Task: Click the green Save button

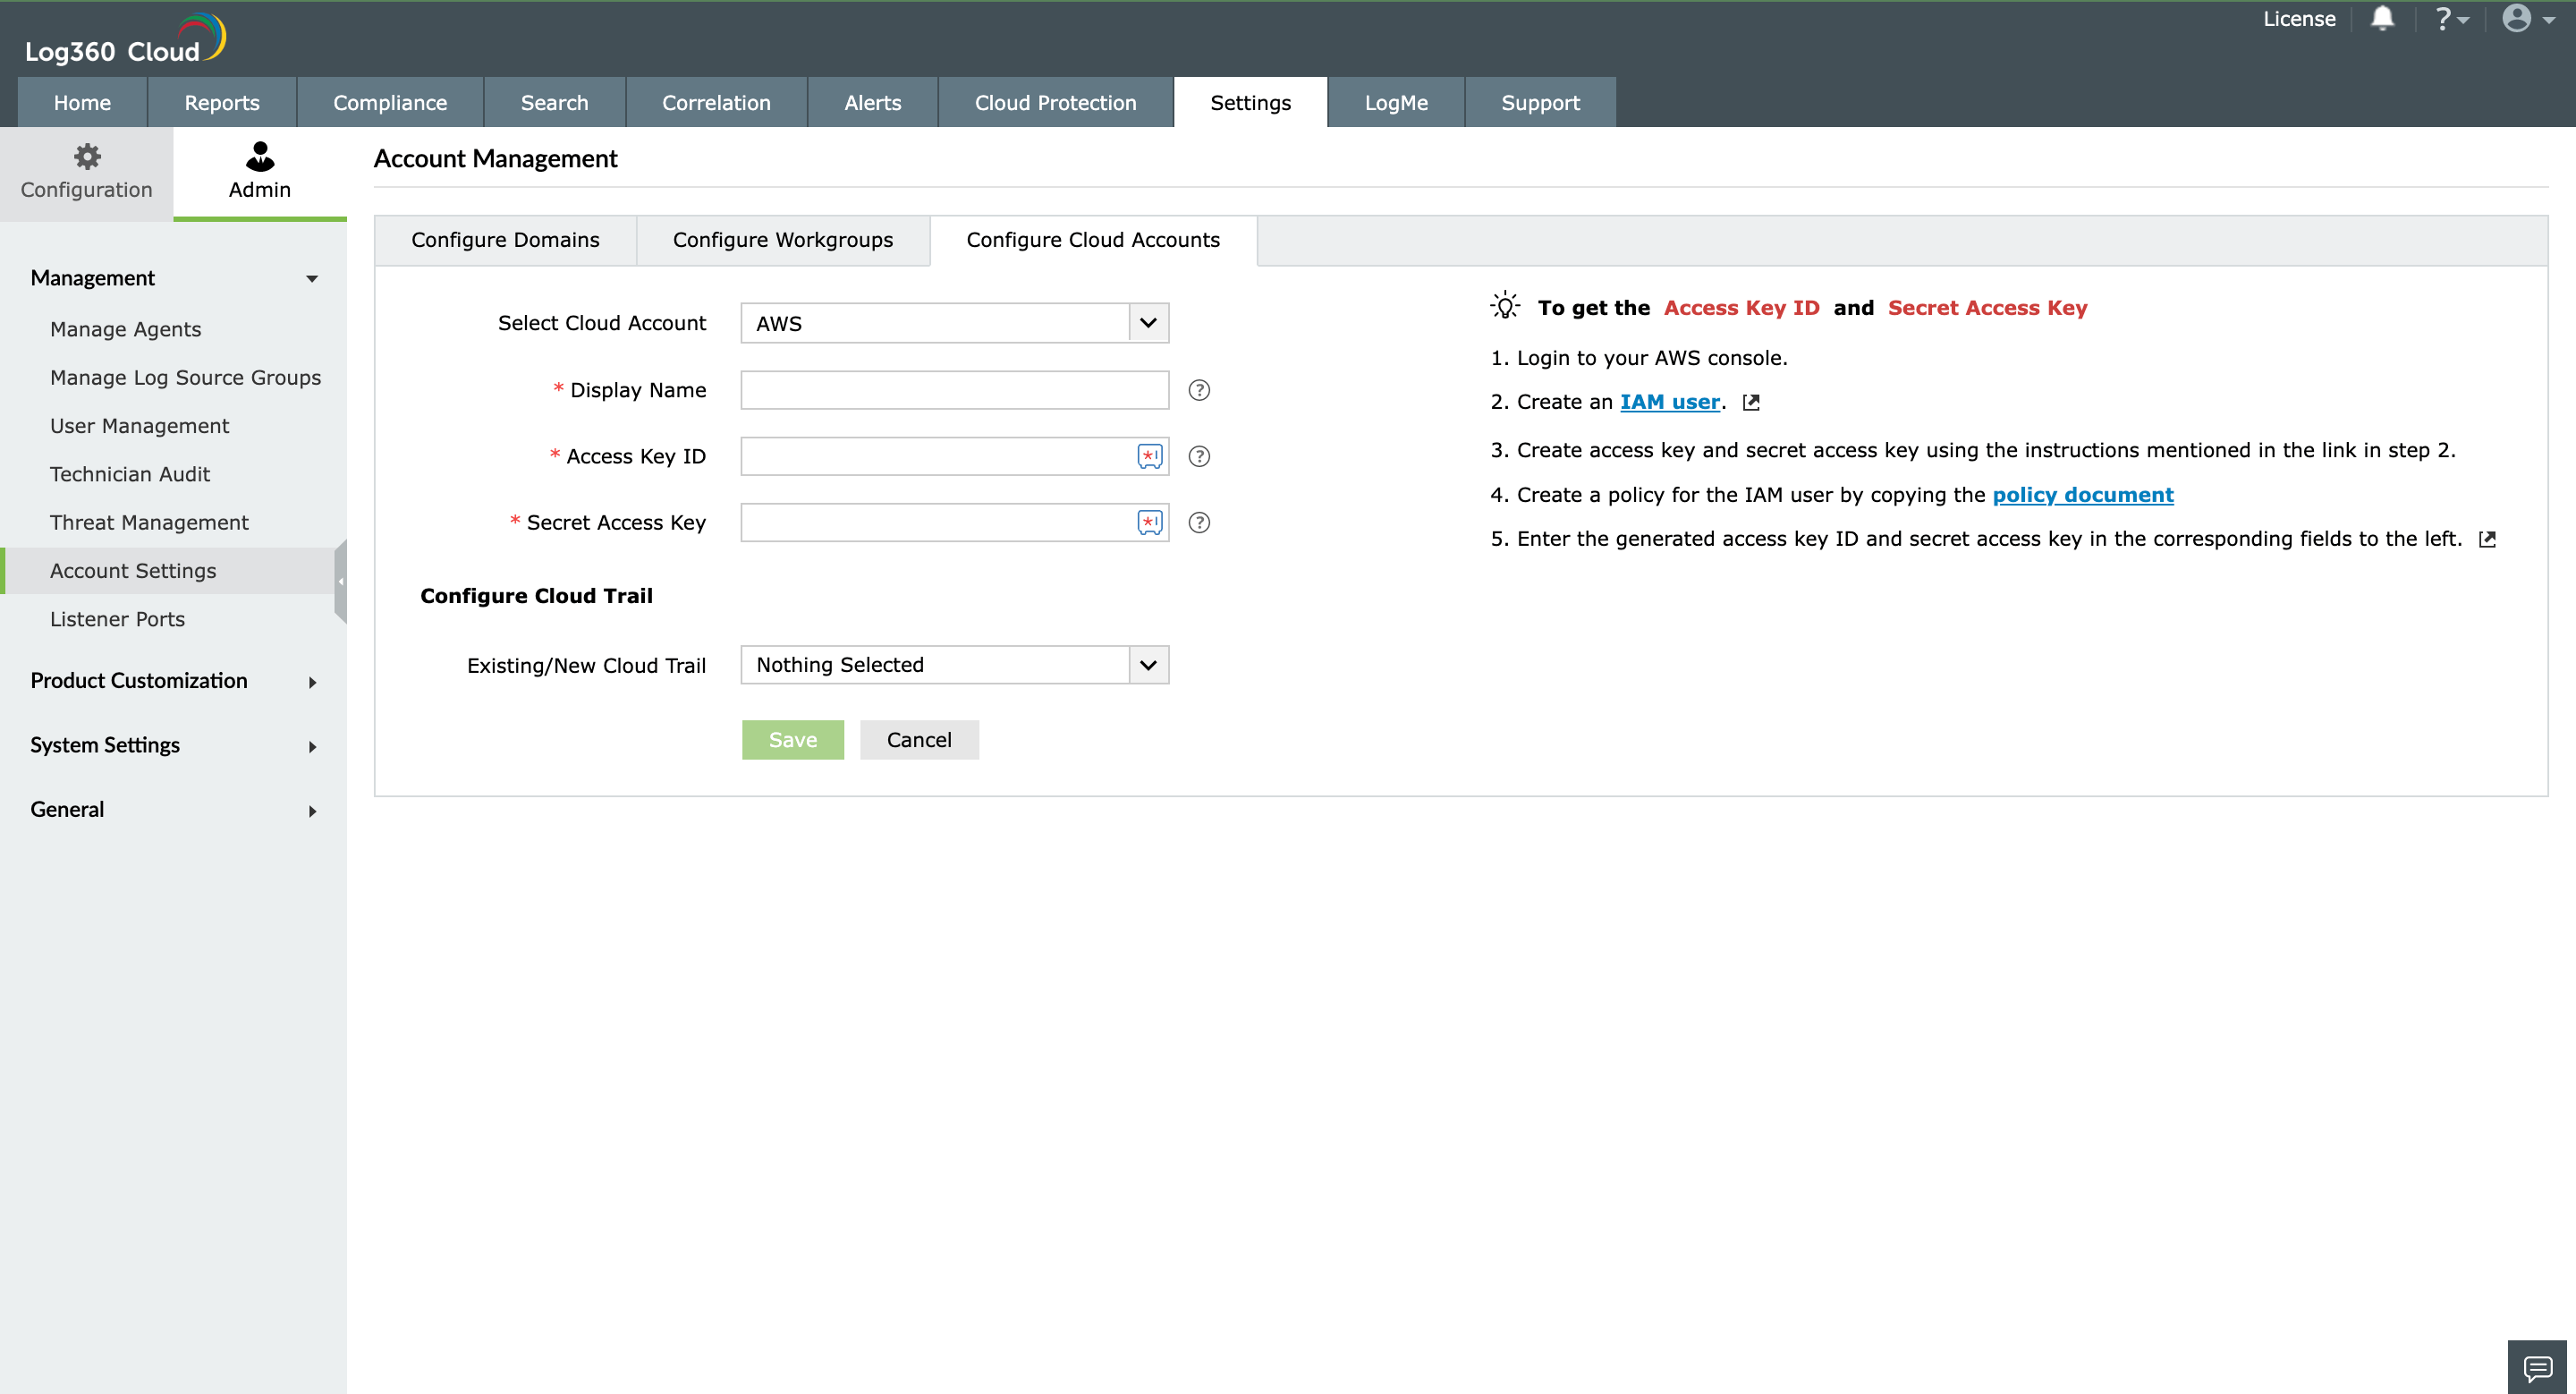Action: pyautogui.click(x=792, y=740)
